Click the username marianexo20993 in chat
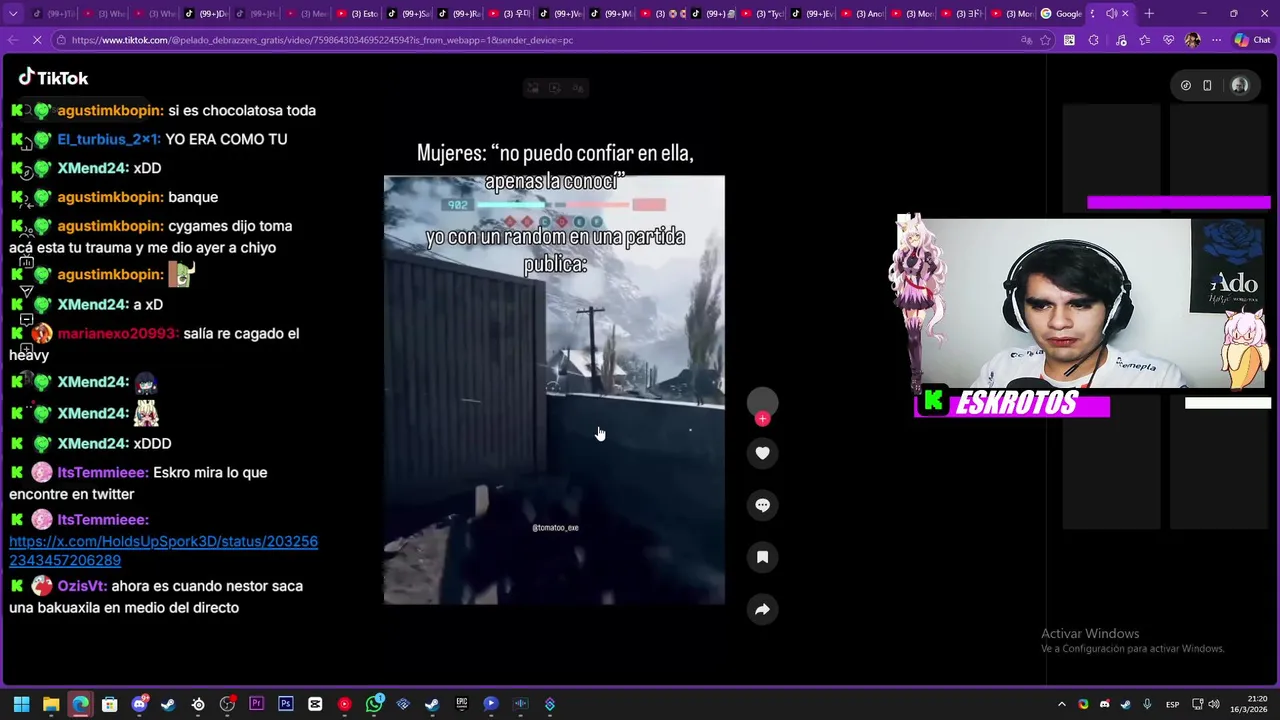The height and width of the screenshot is (720, 1280). 116,333
